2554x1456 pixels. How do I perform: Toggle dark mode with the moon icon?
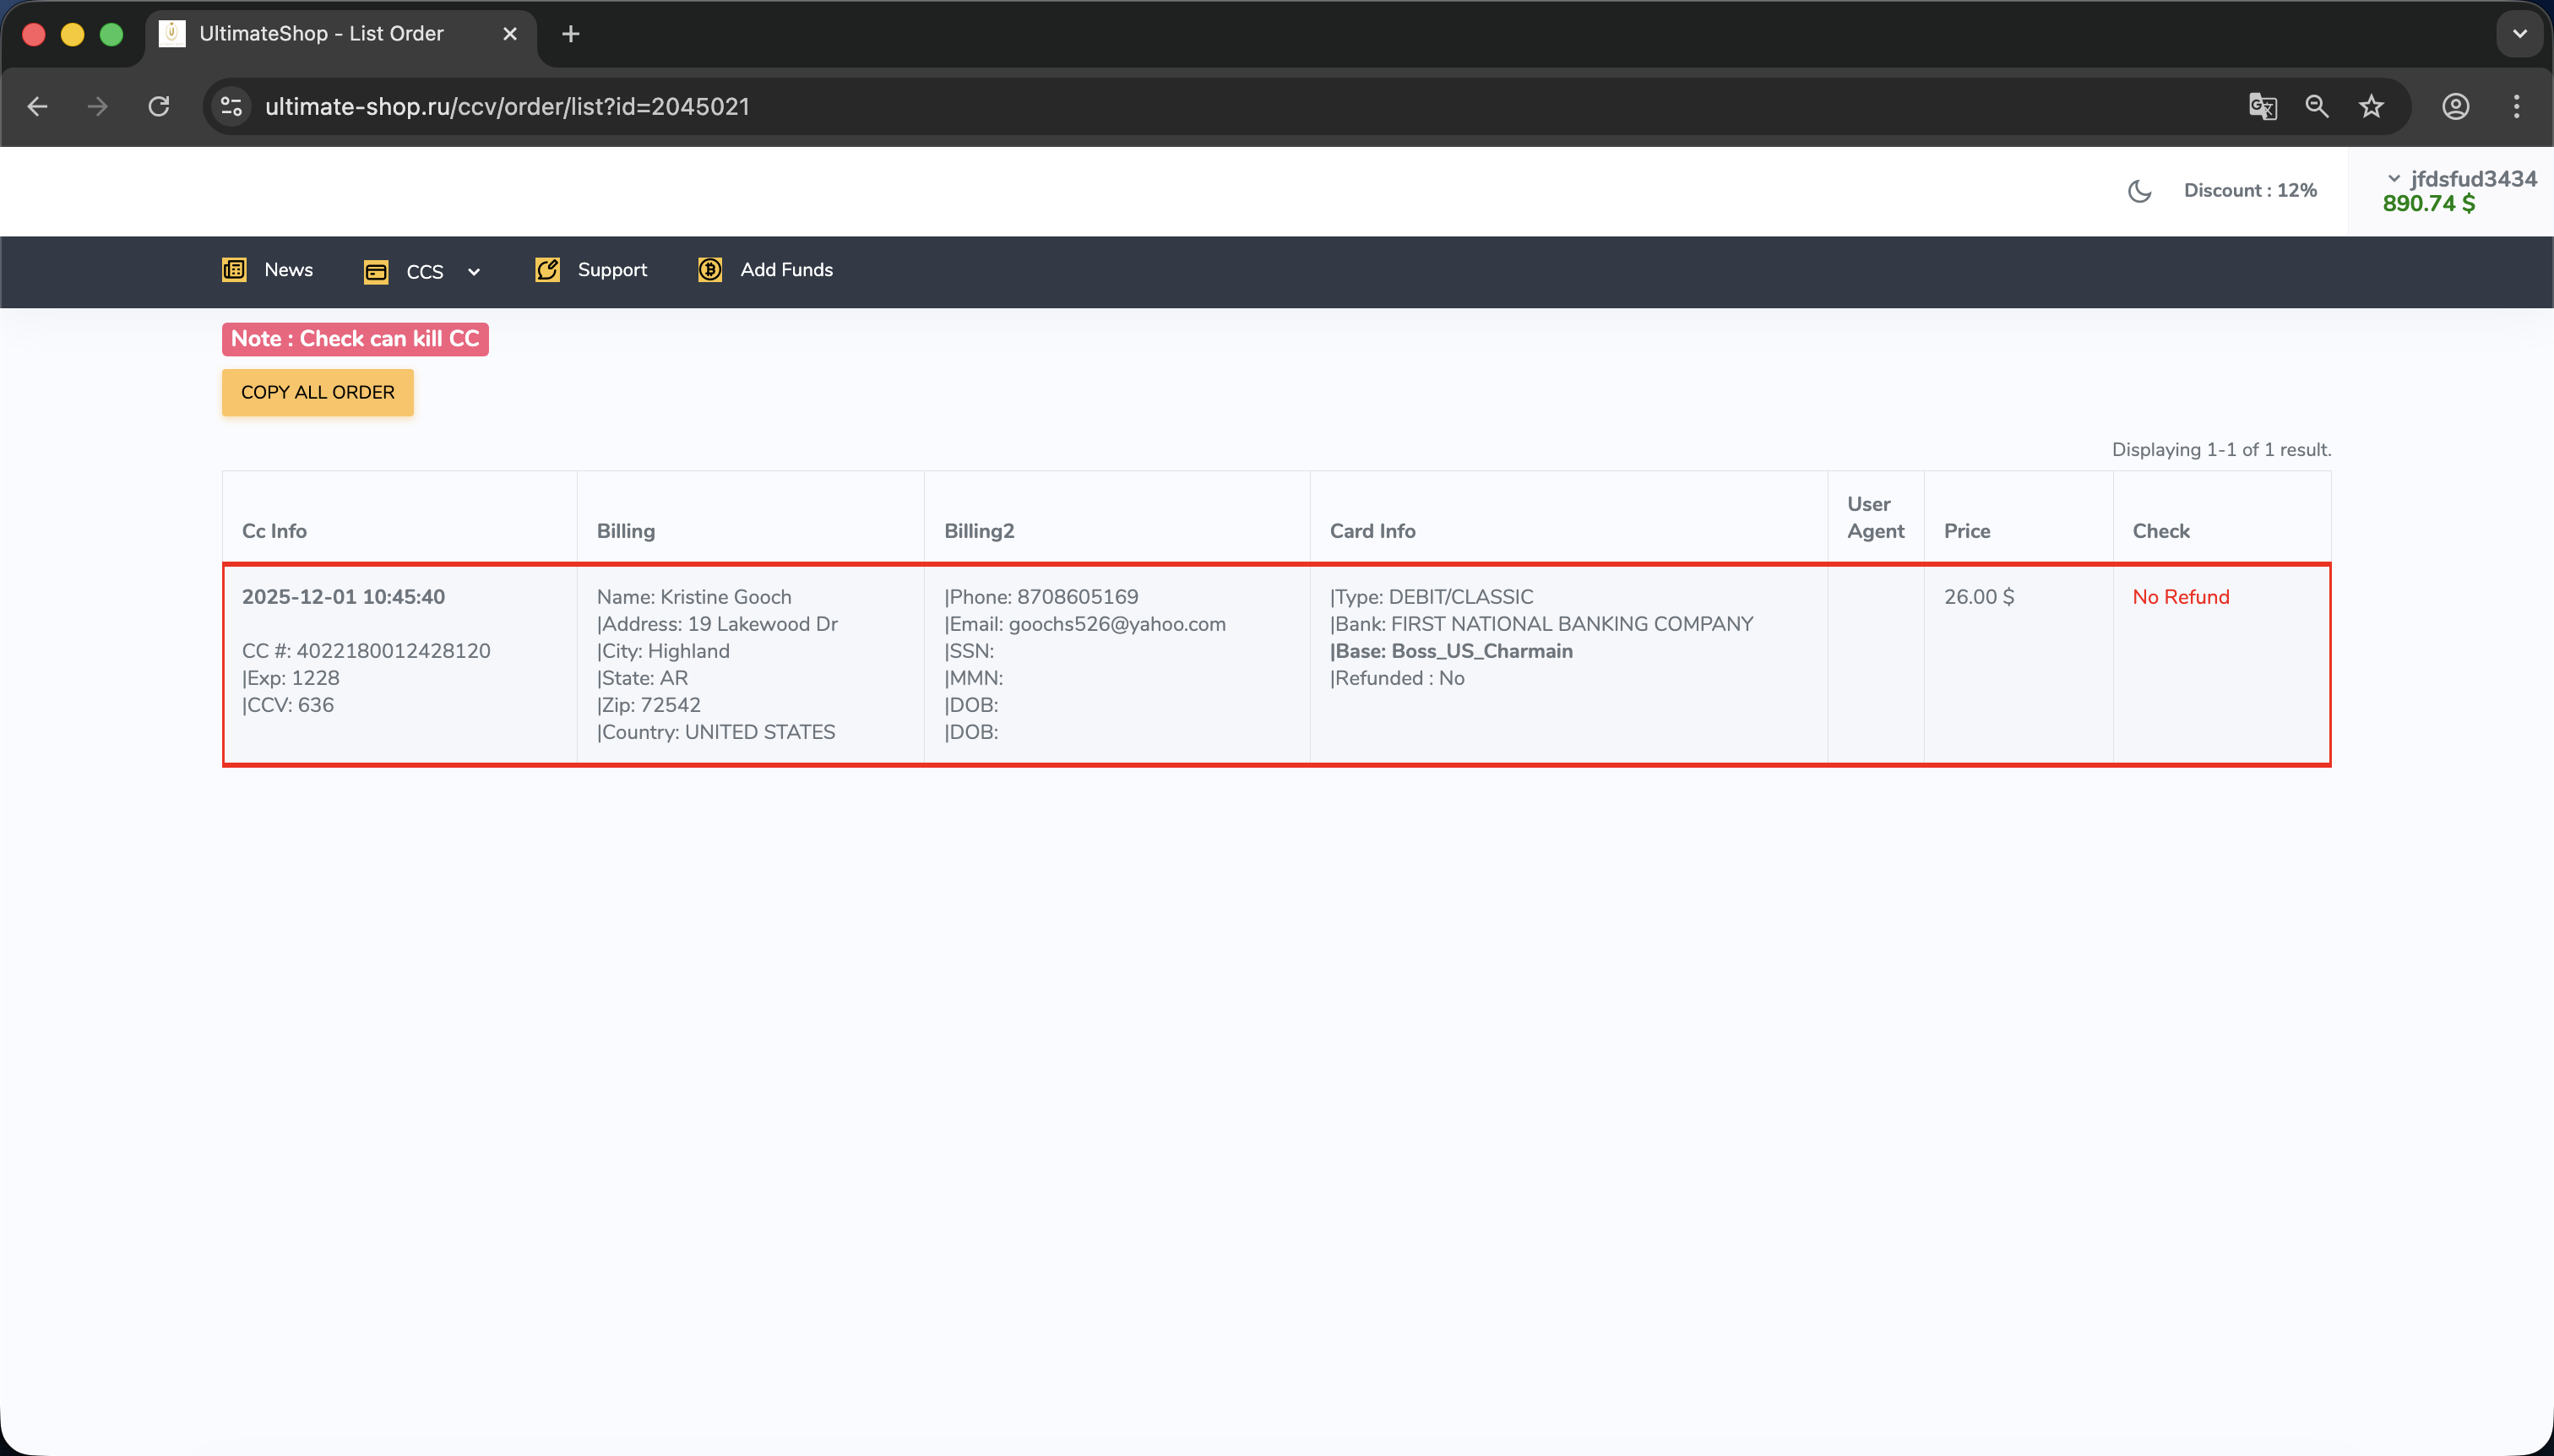pos(2140,190)
